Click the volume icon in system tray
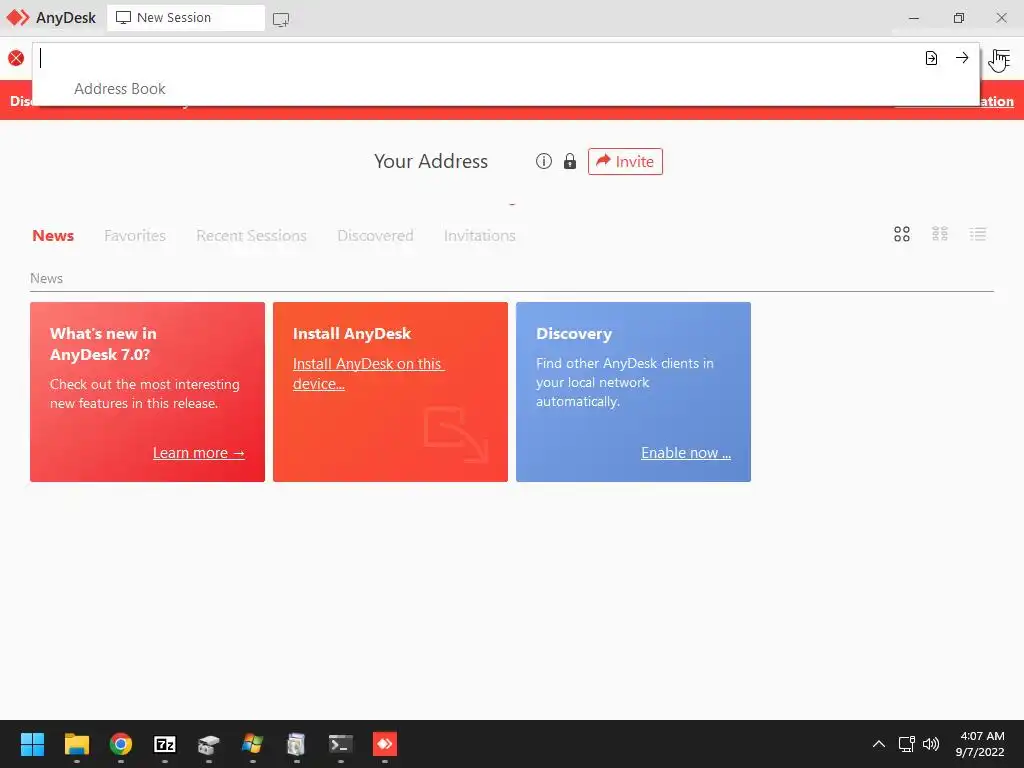The width and height of the screenshot is (1024, 768). (x=931, y=744)
